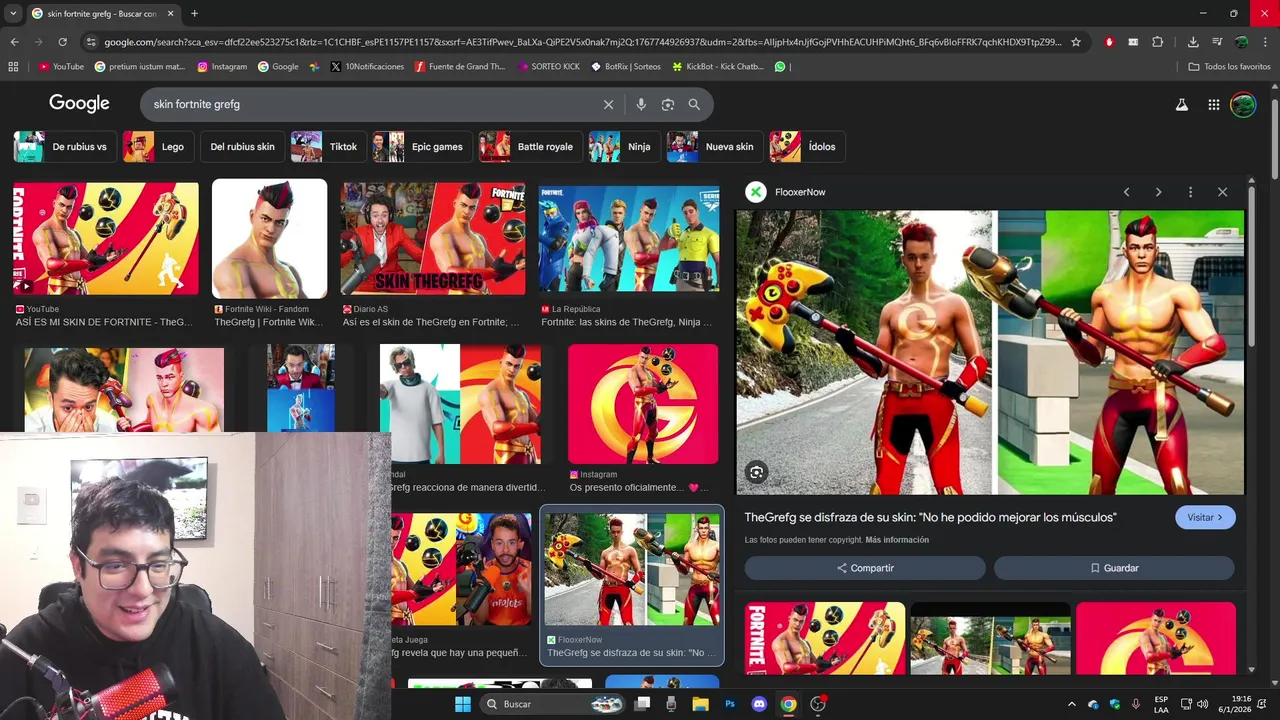Open the 'BotRix | Sorteos' bookmark
This screenshot has width=1280, height=720.
pos(626,66)
